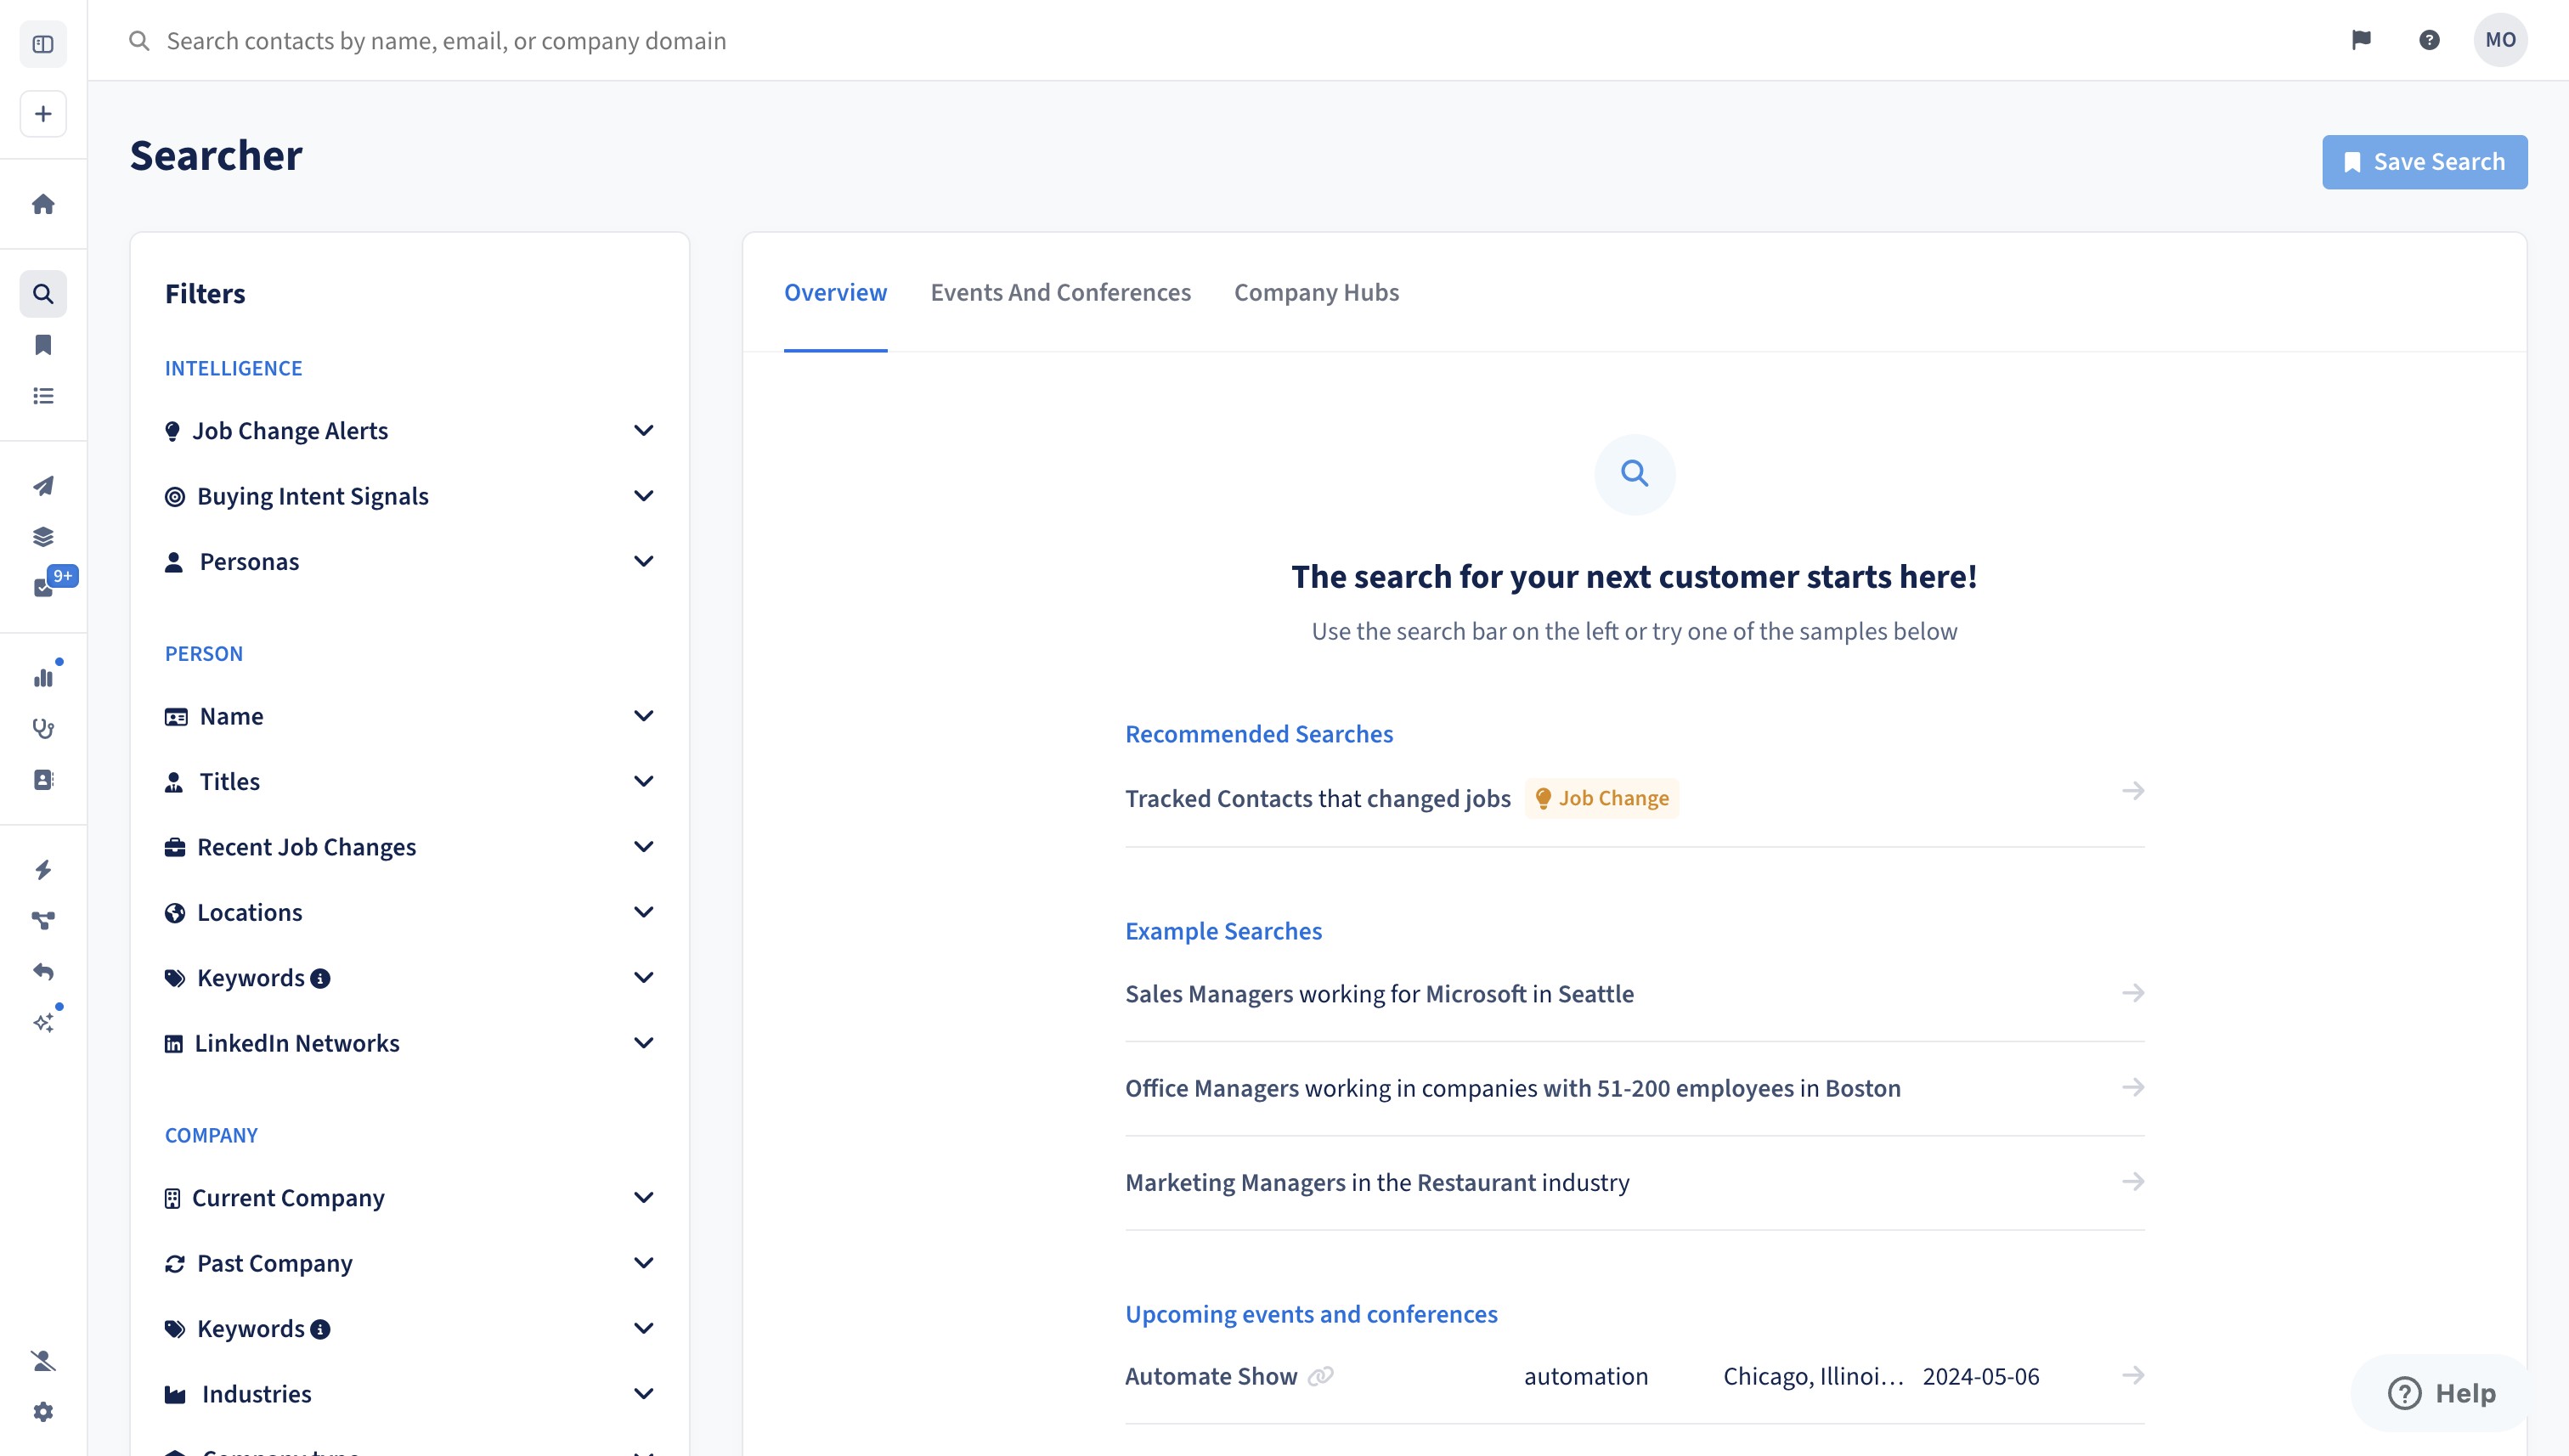Toggle the sidebar panel icon
This screenshot has height=1456, width=2569.
(x=43, y=44)
